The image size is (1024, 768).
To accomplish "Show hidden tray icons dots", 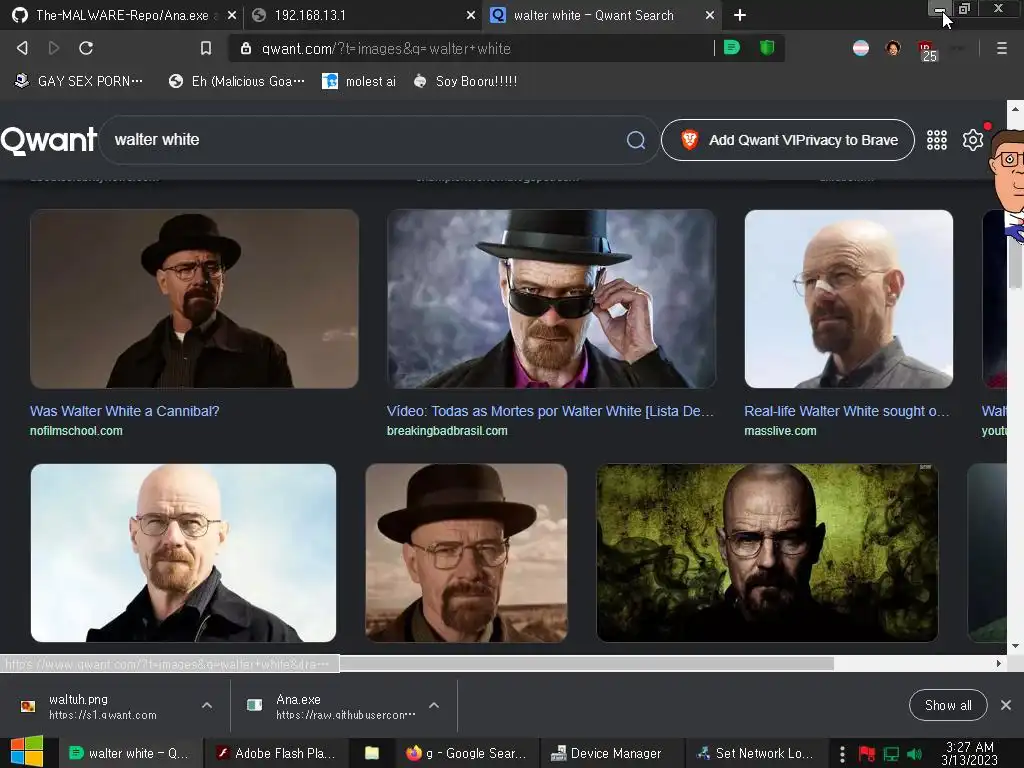I will tap(842, 754).
